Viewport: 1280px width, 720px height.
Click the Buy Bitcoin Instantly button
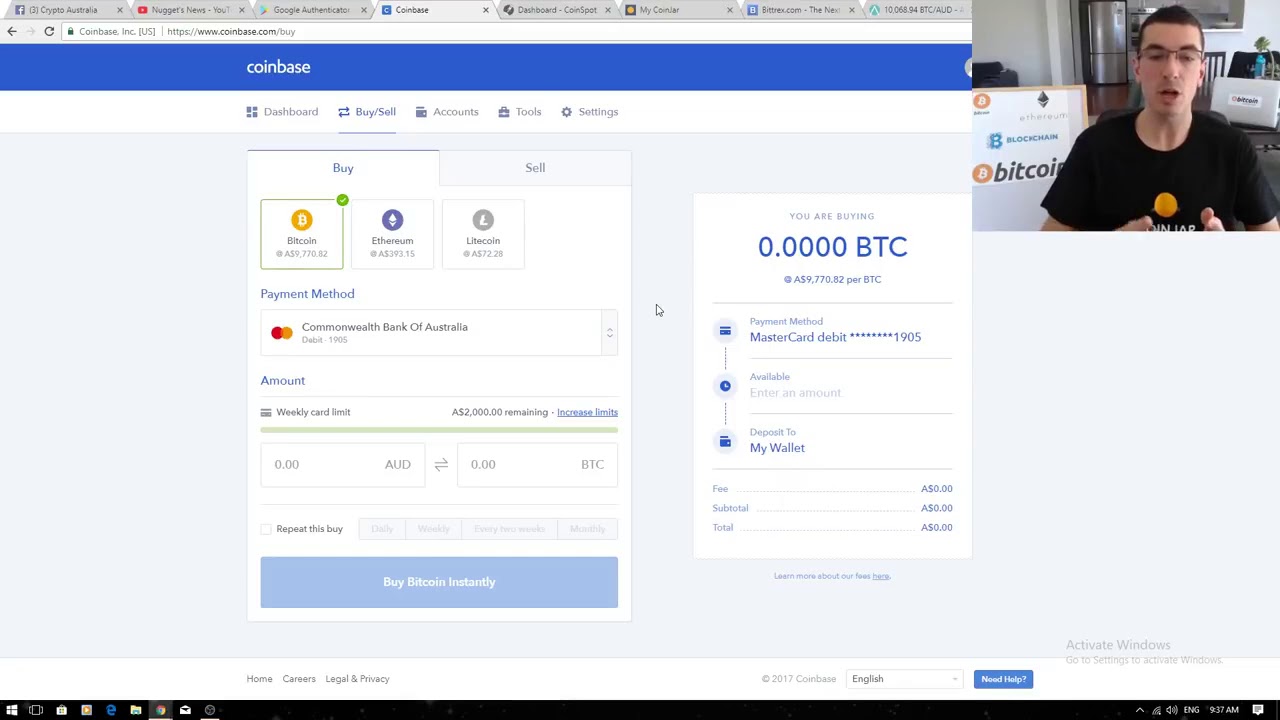pos(439,582)
